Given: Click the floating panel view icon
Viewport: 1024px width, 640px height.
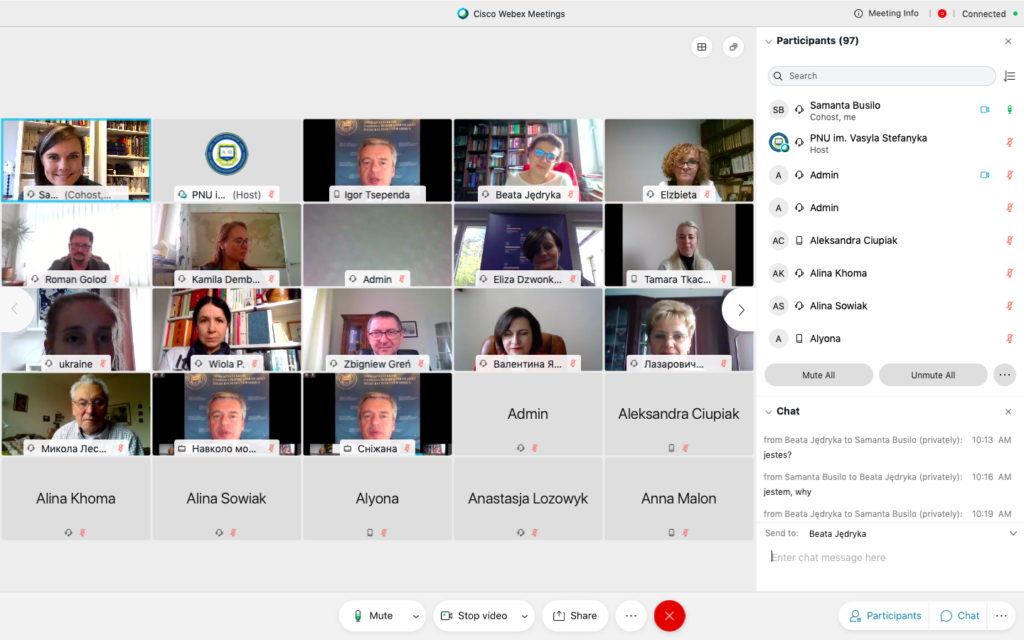Looking at the screenshot, I should point(733,47).
